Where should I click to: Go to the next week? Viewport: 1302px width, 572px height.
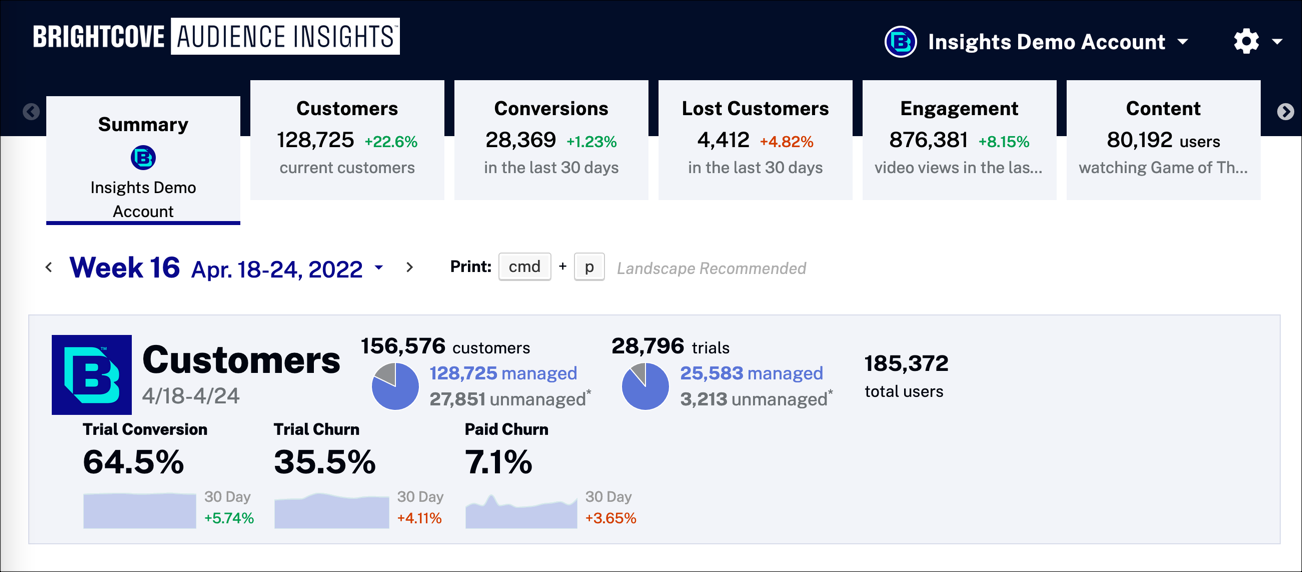(x=409, y=267)
